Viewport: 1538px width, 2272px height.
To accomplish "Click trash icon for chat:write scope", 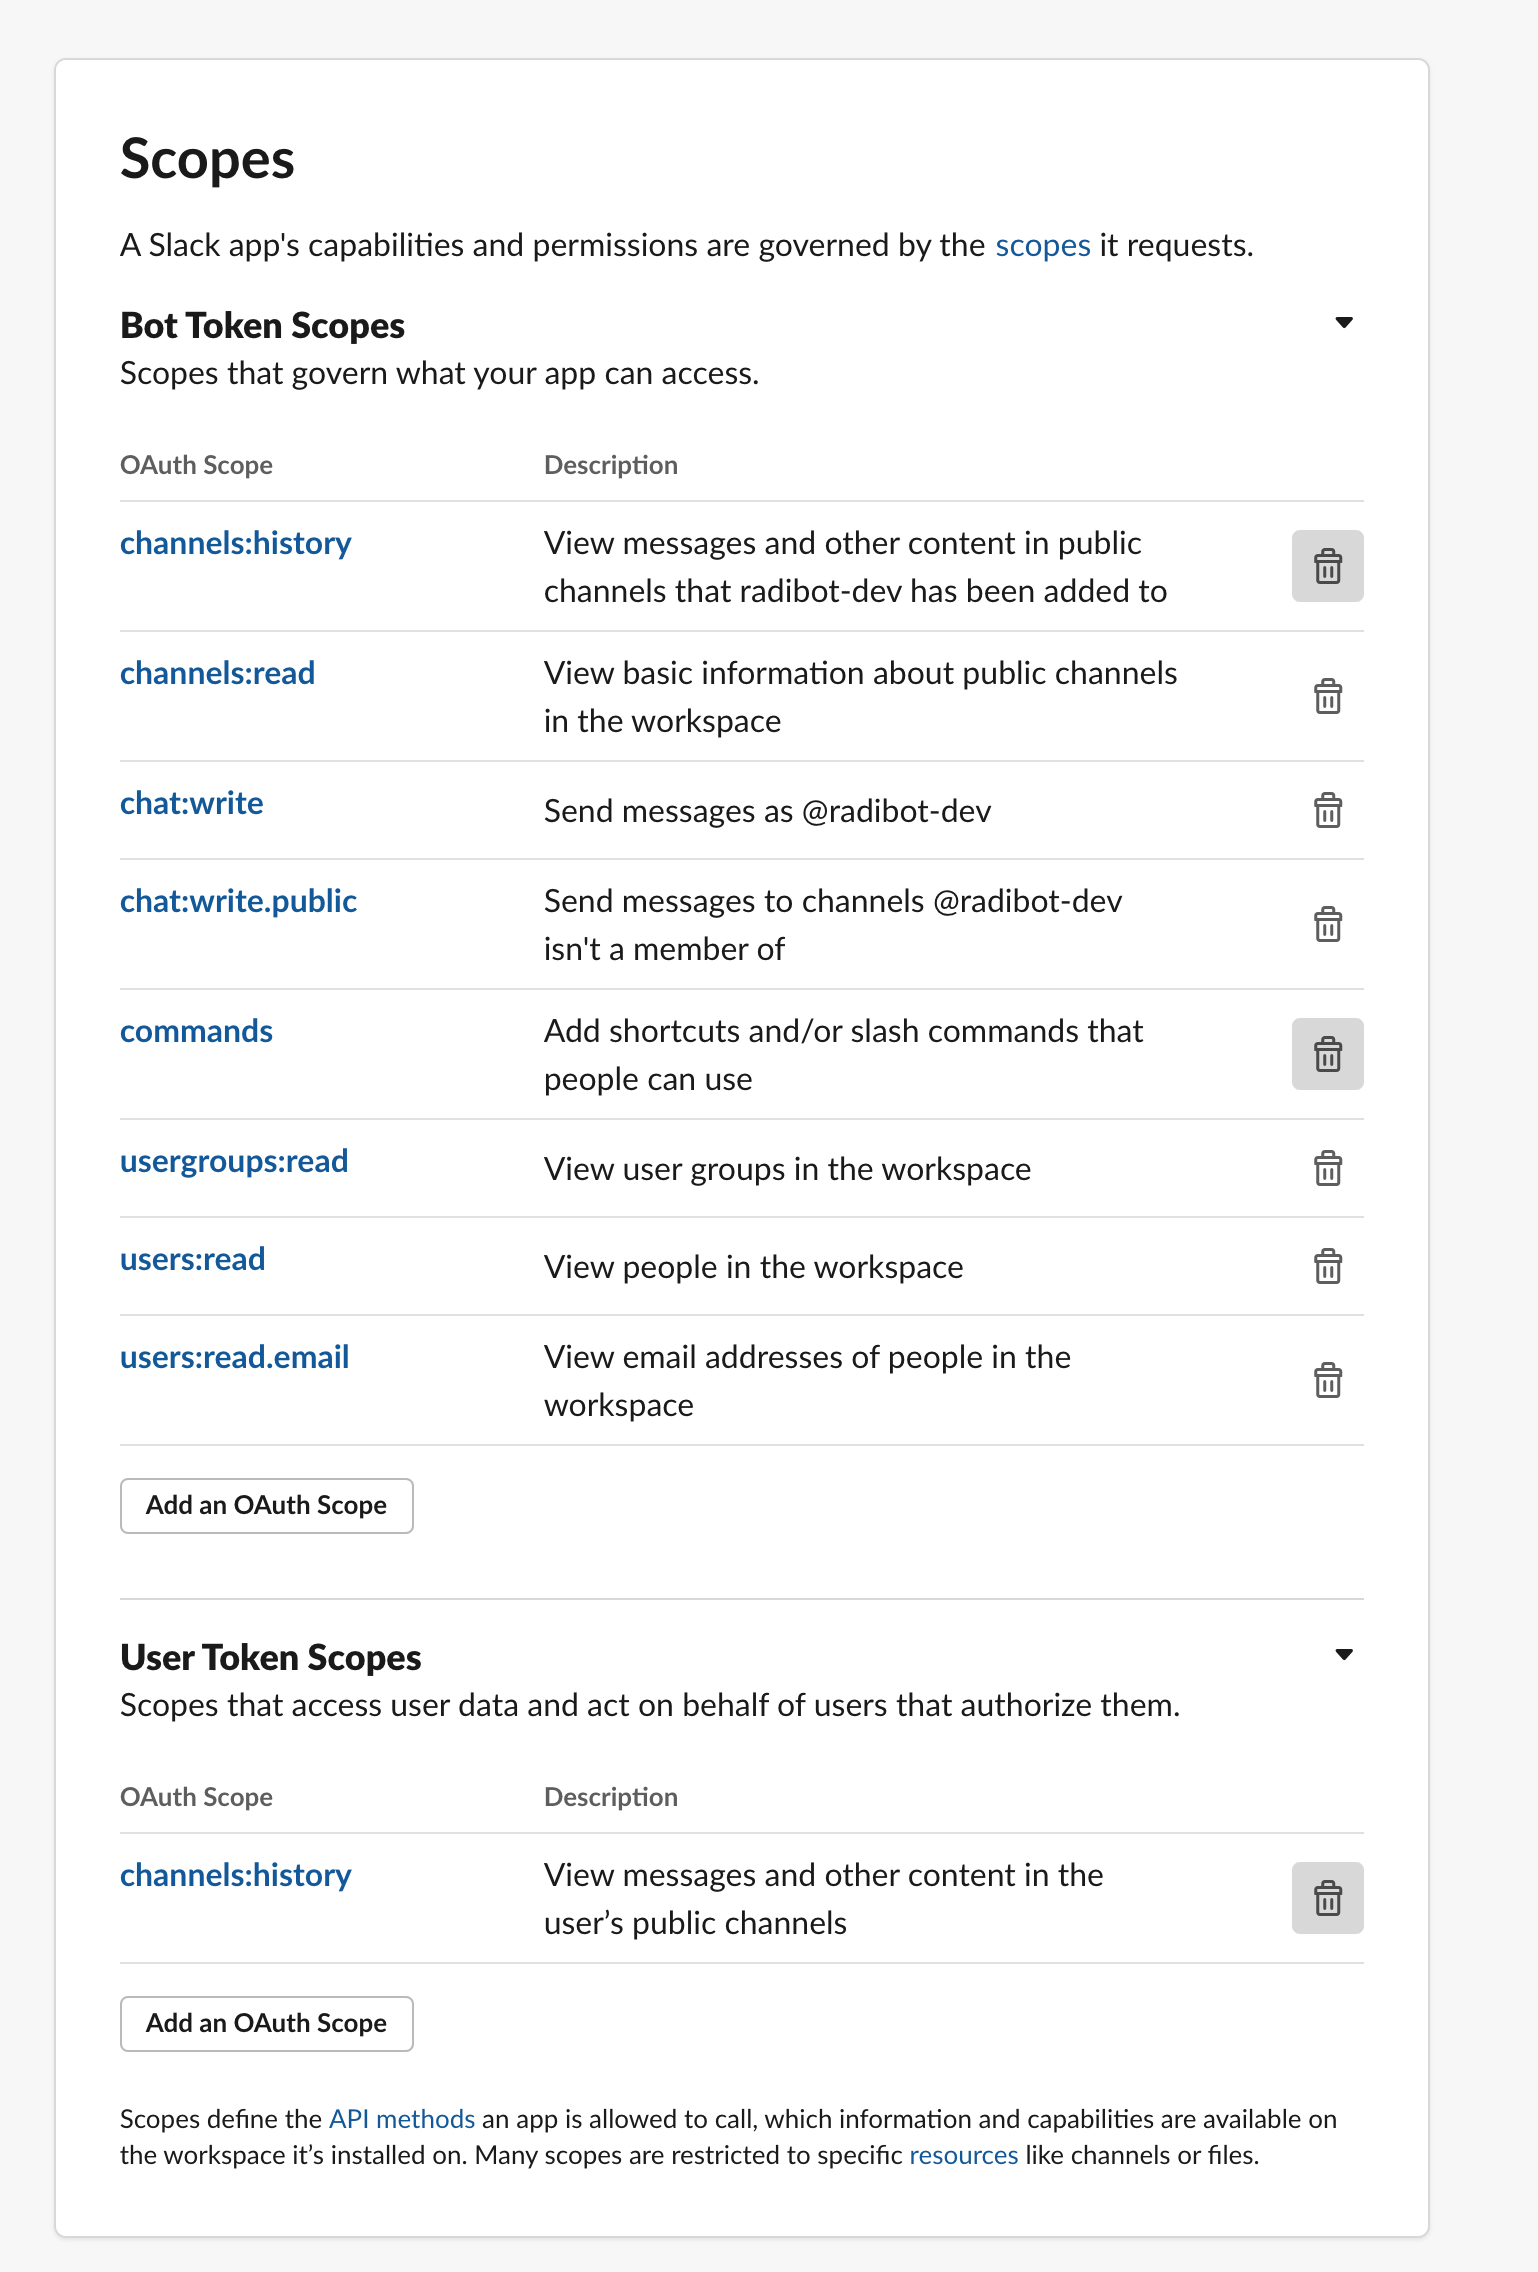I will (x=1327, y=810).
